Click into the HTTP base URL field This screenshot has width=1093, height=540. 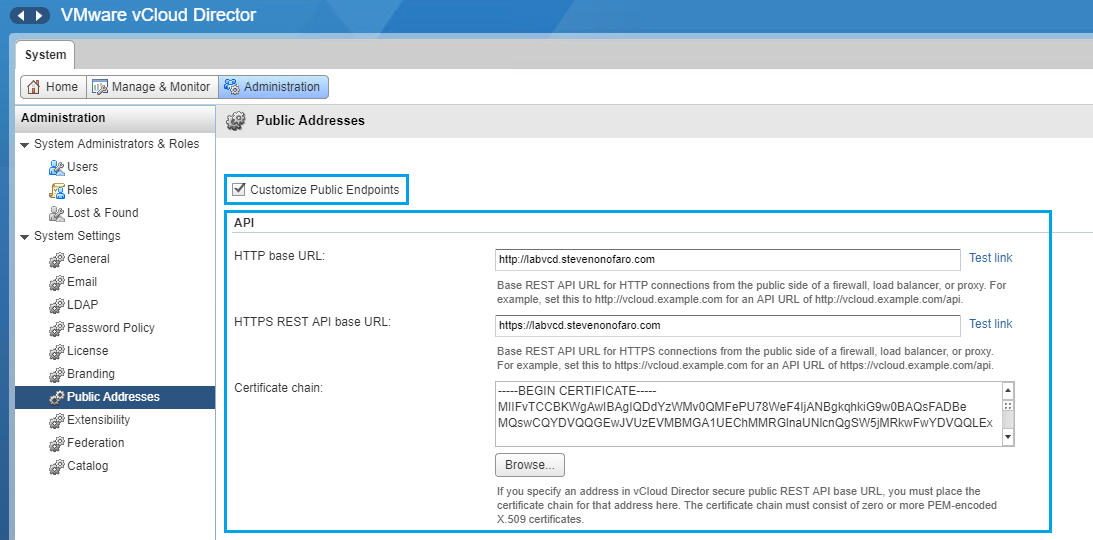(x=727, y=260)
